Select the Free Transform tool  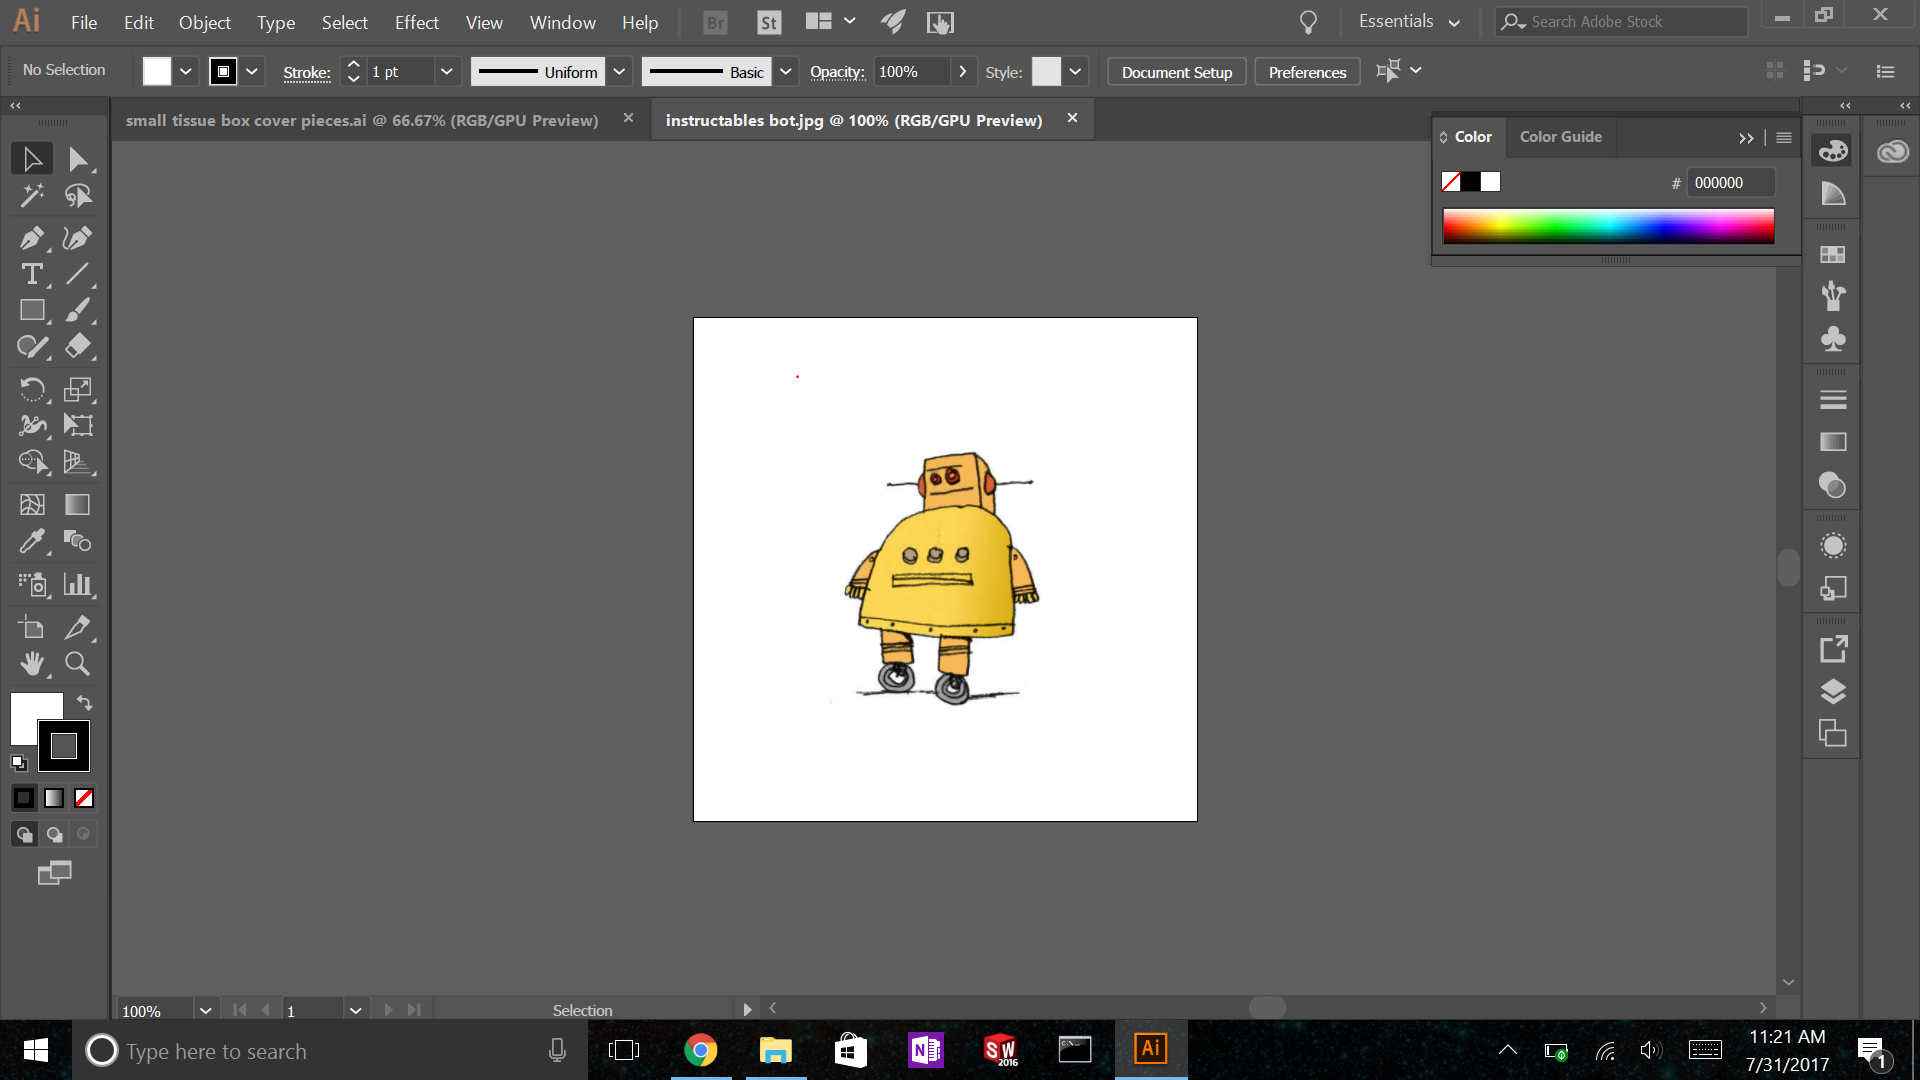click(78, 425)
